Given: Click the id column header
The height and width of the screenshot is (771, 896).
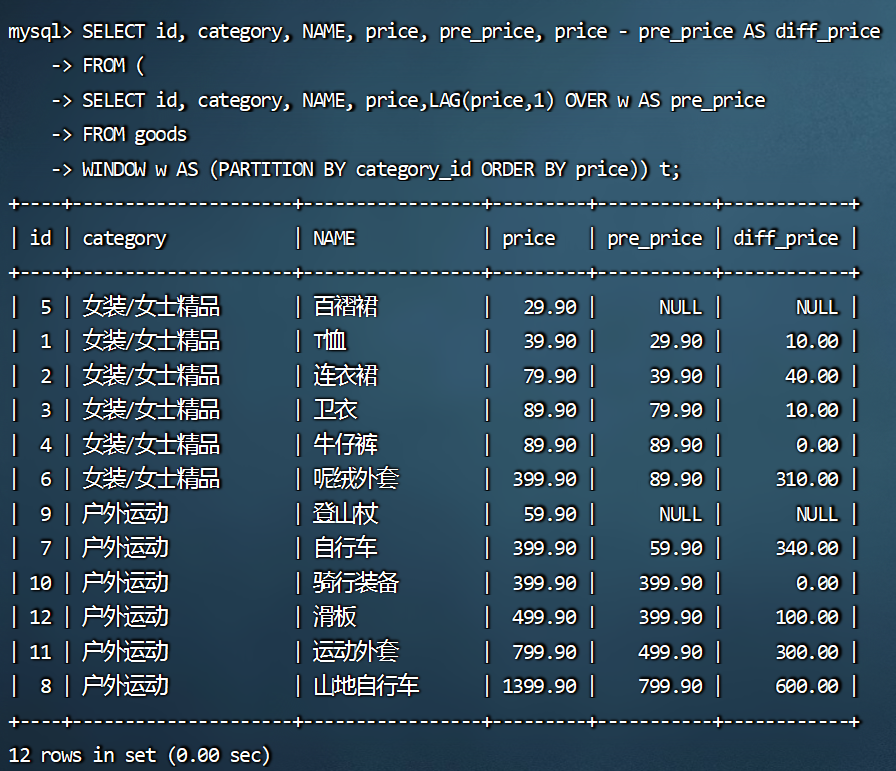Looking at the screenshot, I should [41, 238].
